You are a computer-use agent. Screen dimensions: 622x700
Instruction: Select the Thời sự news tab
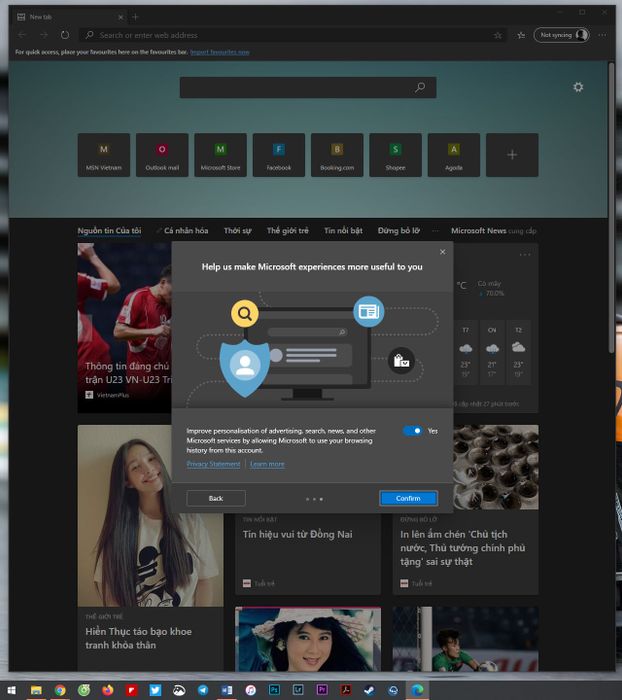tap(238, 230)
